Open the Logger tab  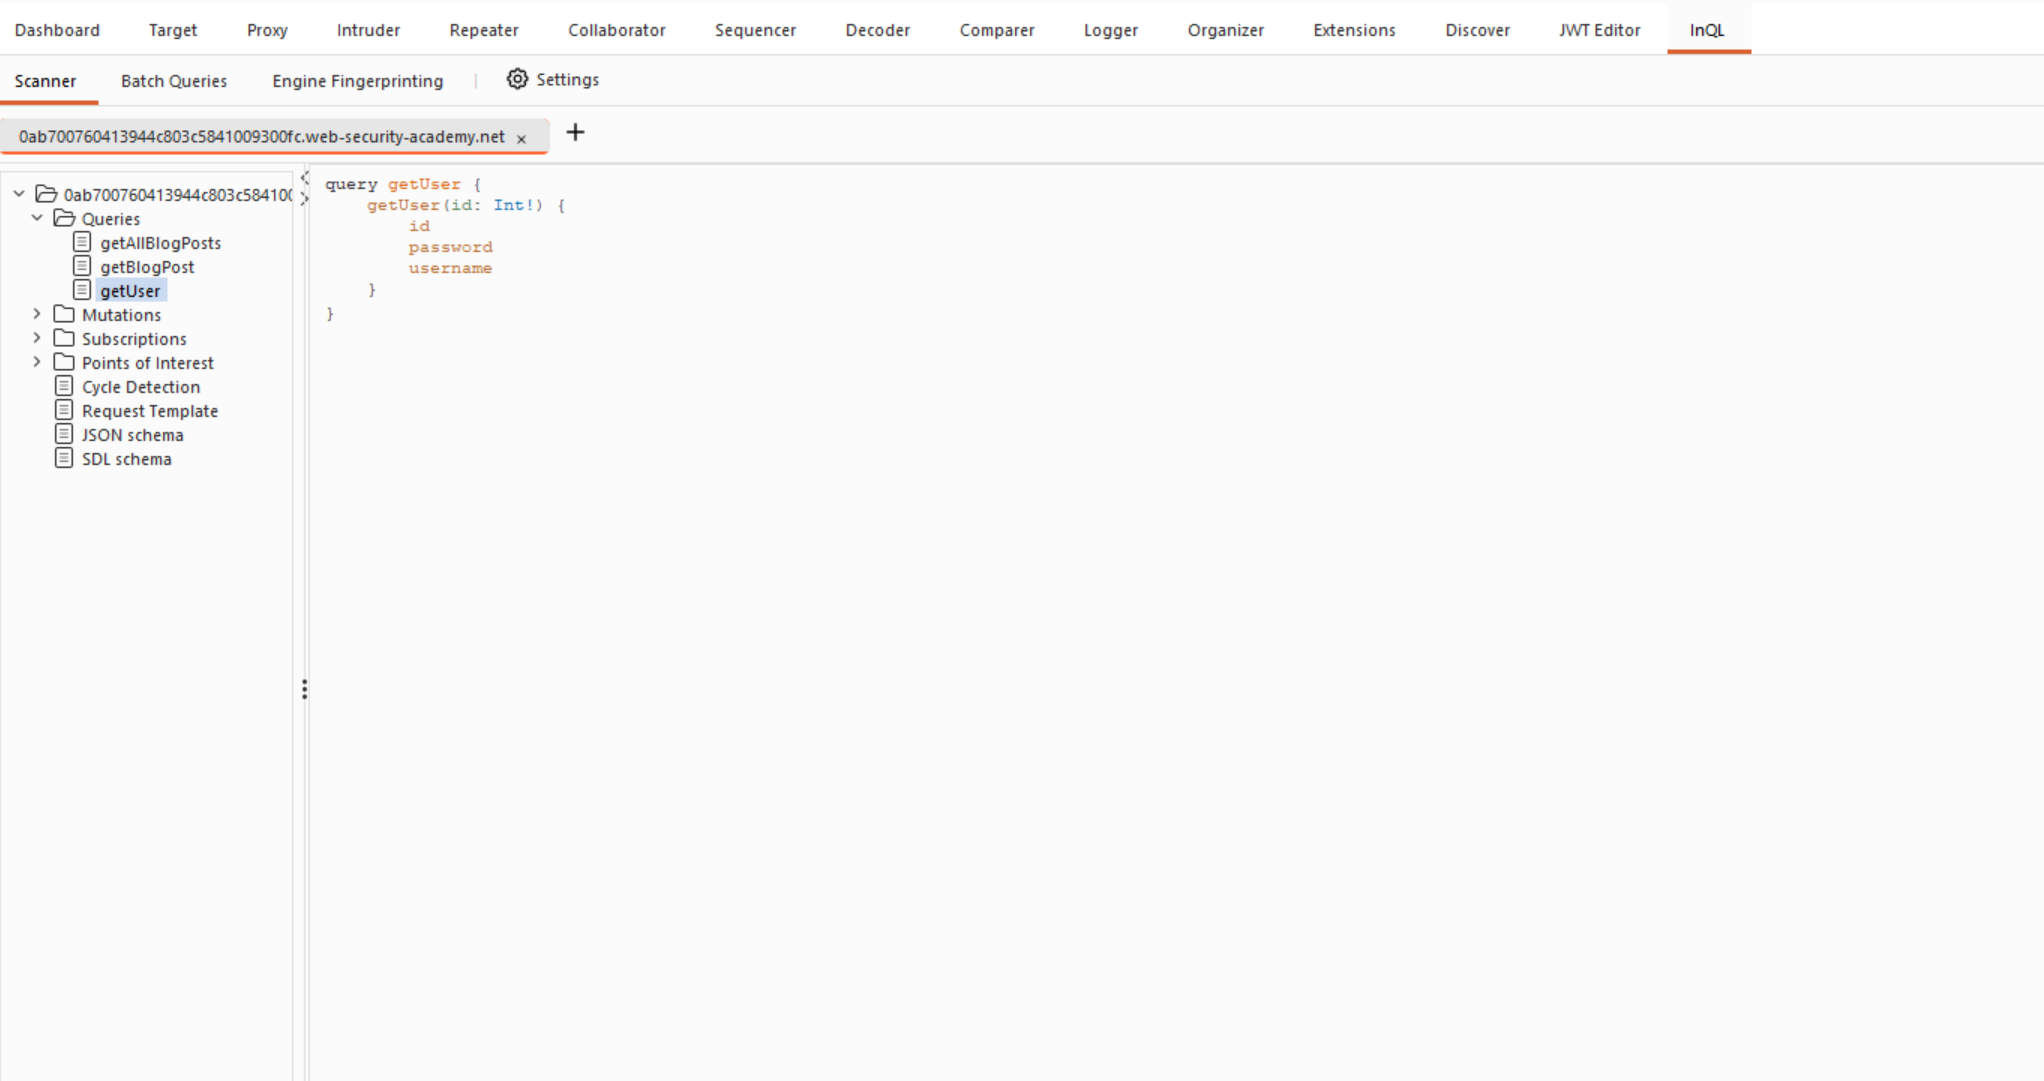pos(1111,30)
